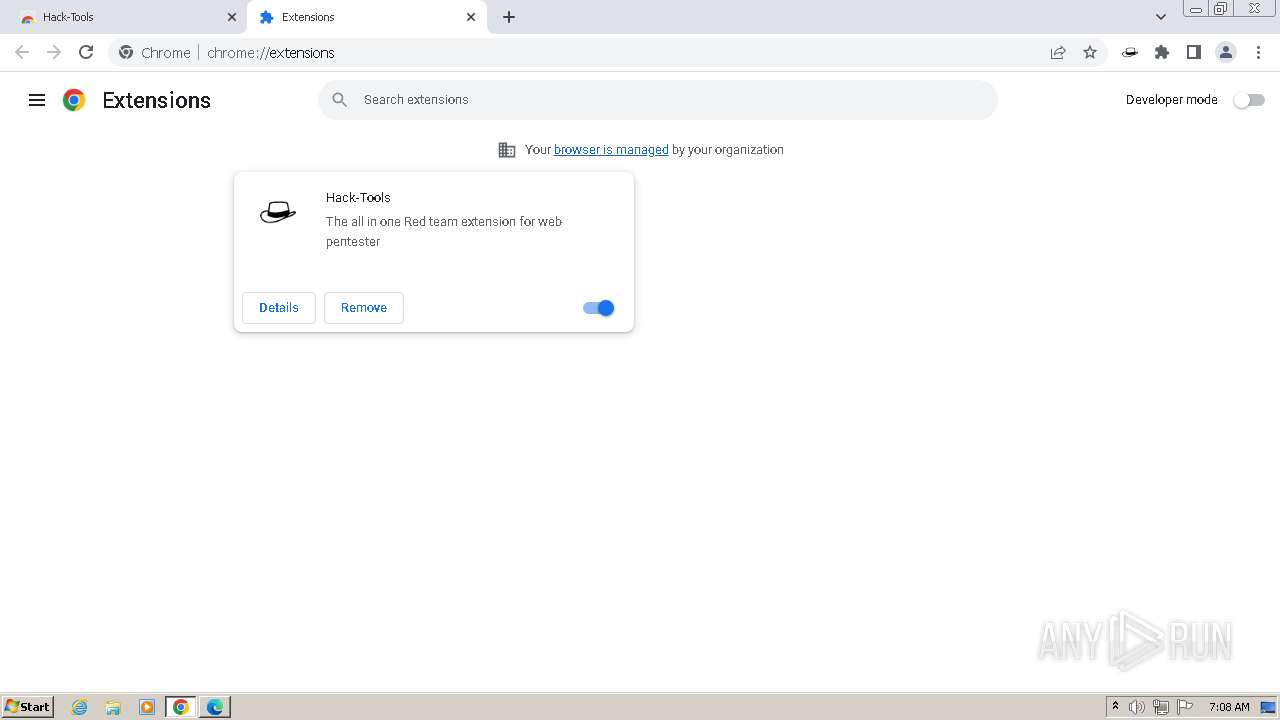Open a new tab with plus button

tap(509, 17)
